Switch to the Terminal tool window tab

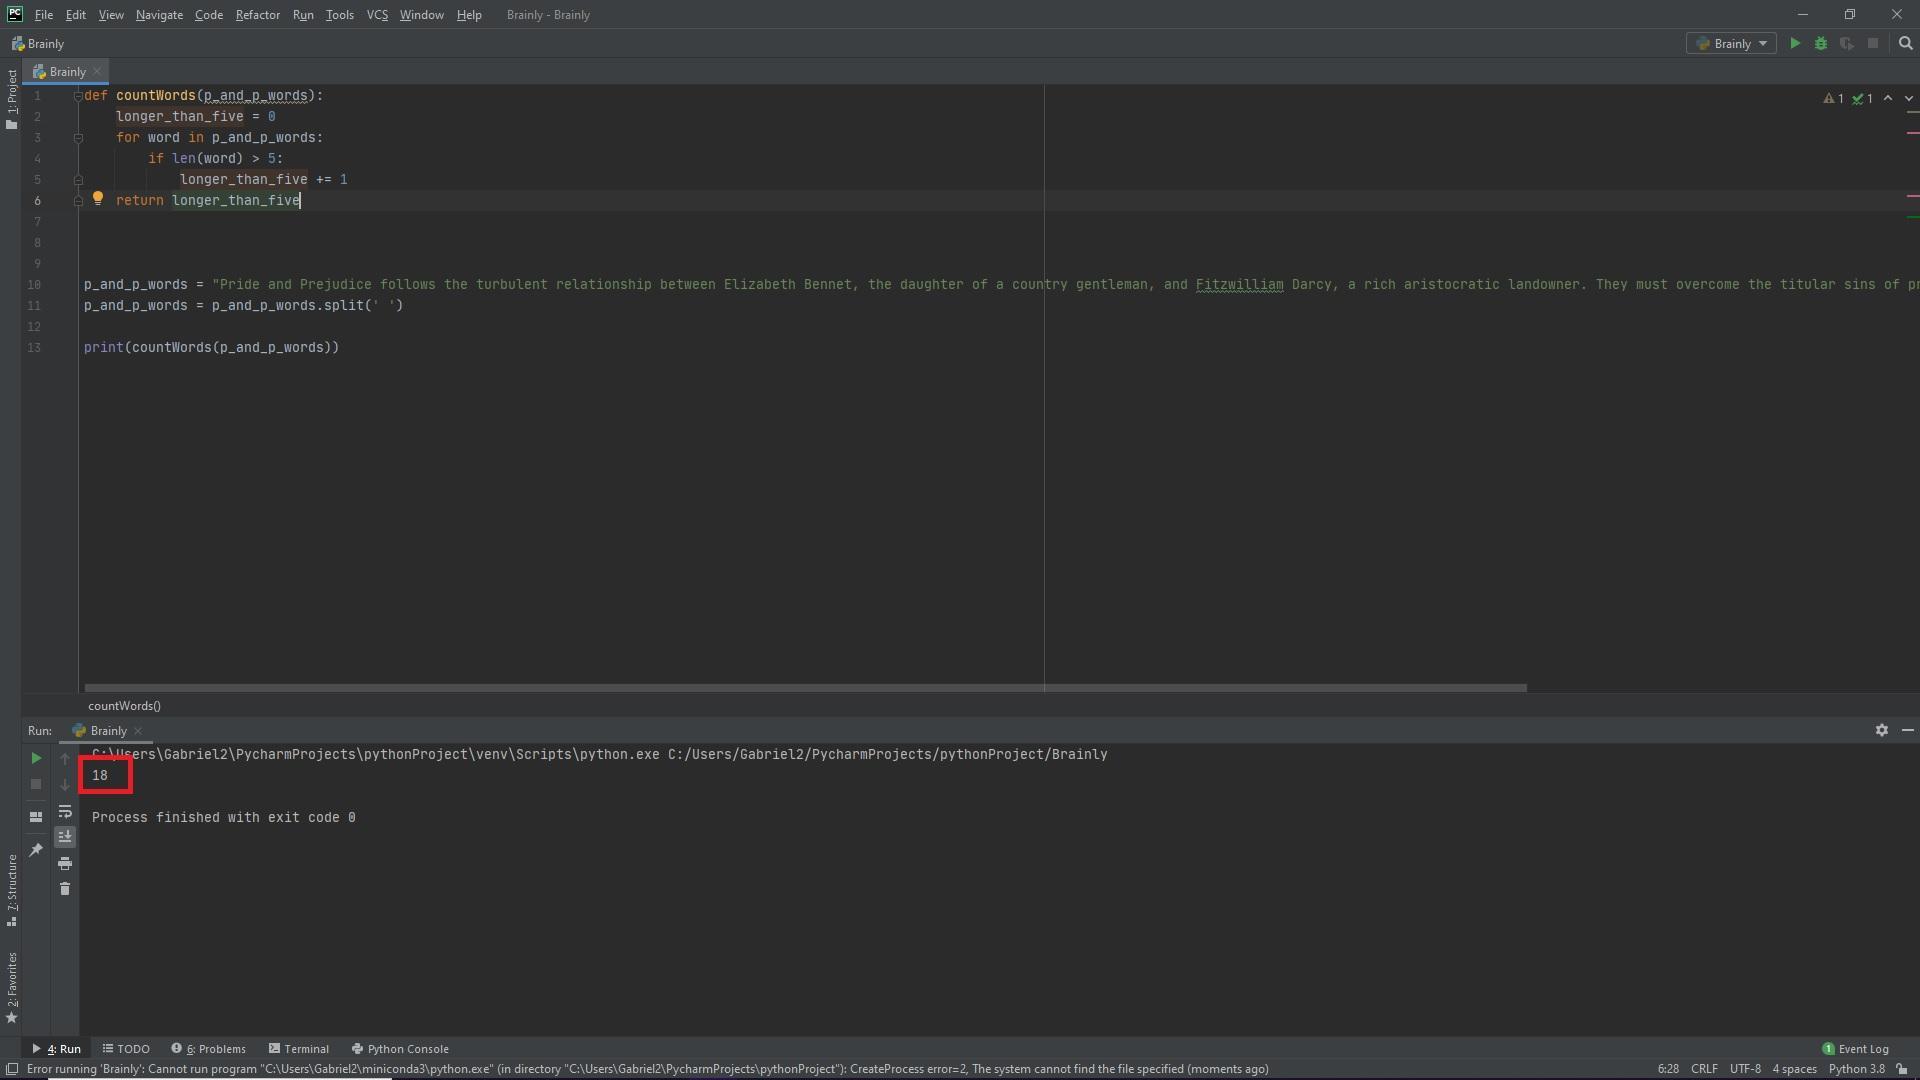tap(299, 1049)
